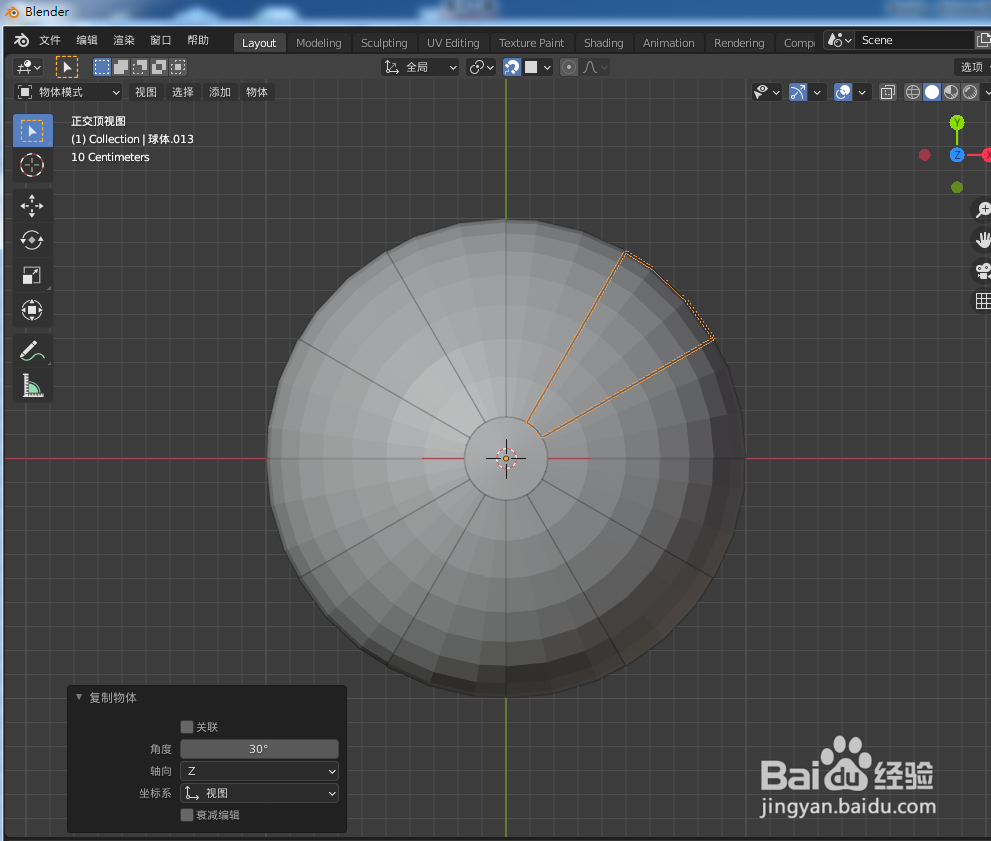Select the Move tool in the left toolbar
Screen dimensions: 991x841
tap(31, 205)
